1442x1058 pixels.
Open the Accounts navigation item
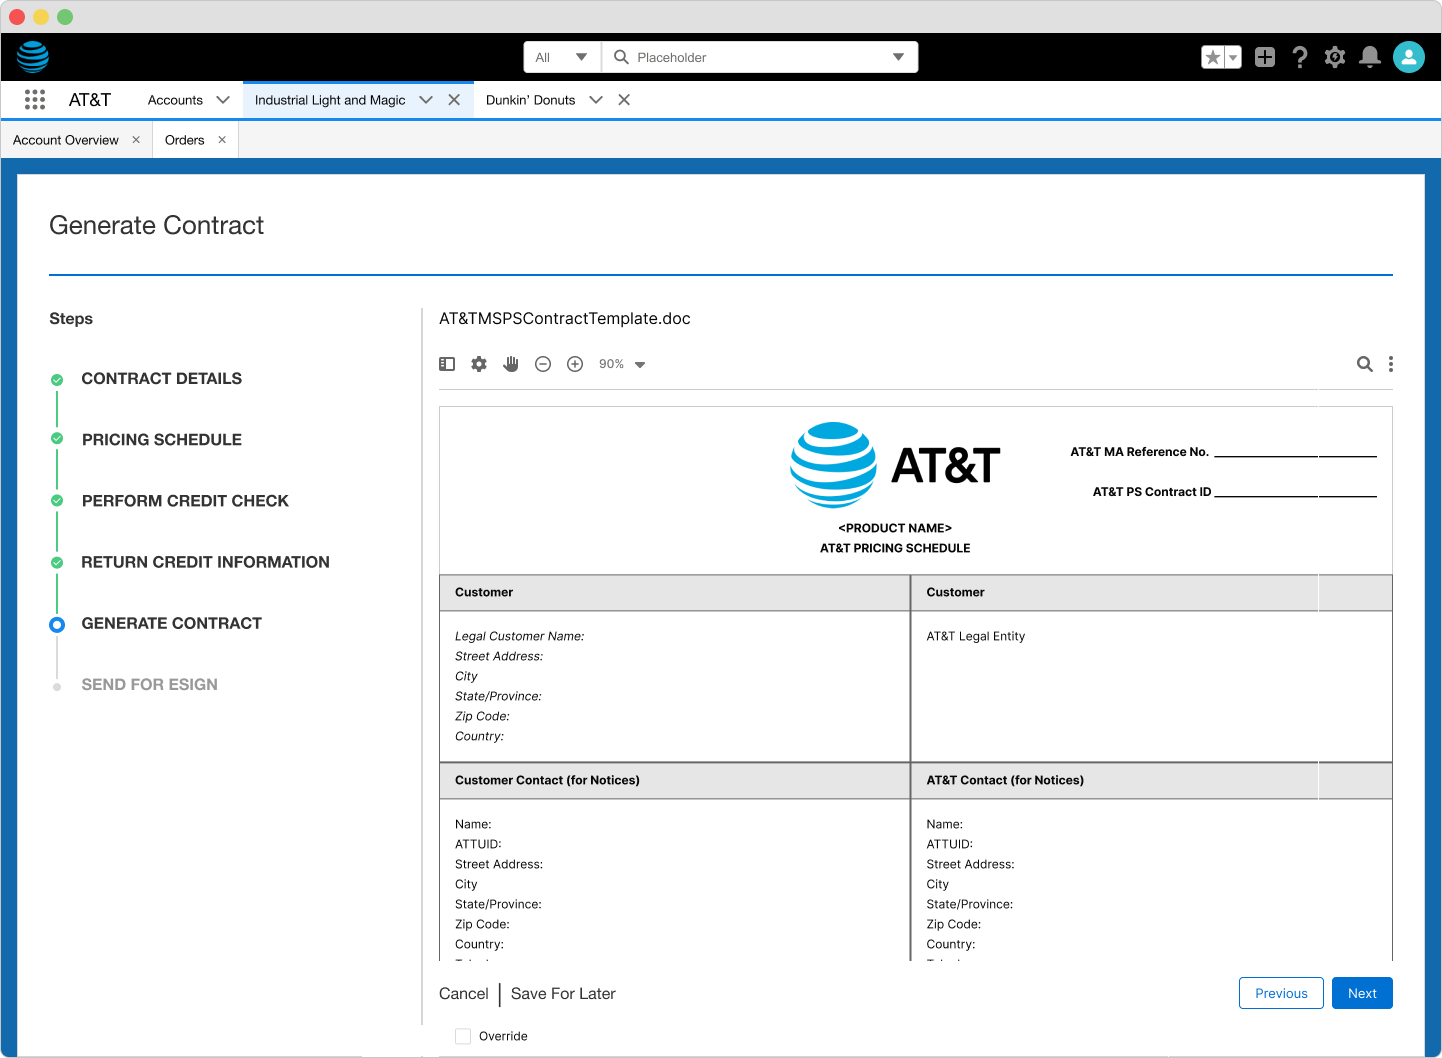point(175,100)
